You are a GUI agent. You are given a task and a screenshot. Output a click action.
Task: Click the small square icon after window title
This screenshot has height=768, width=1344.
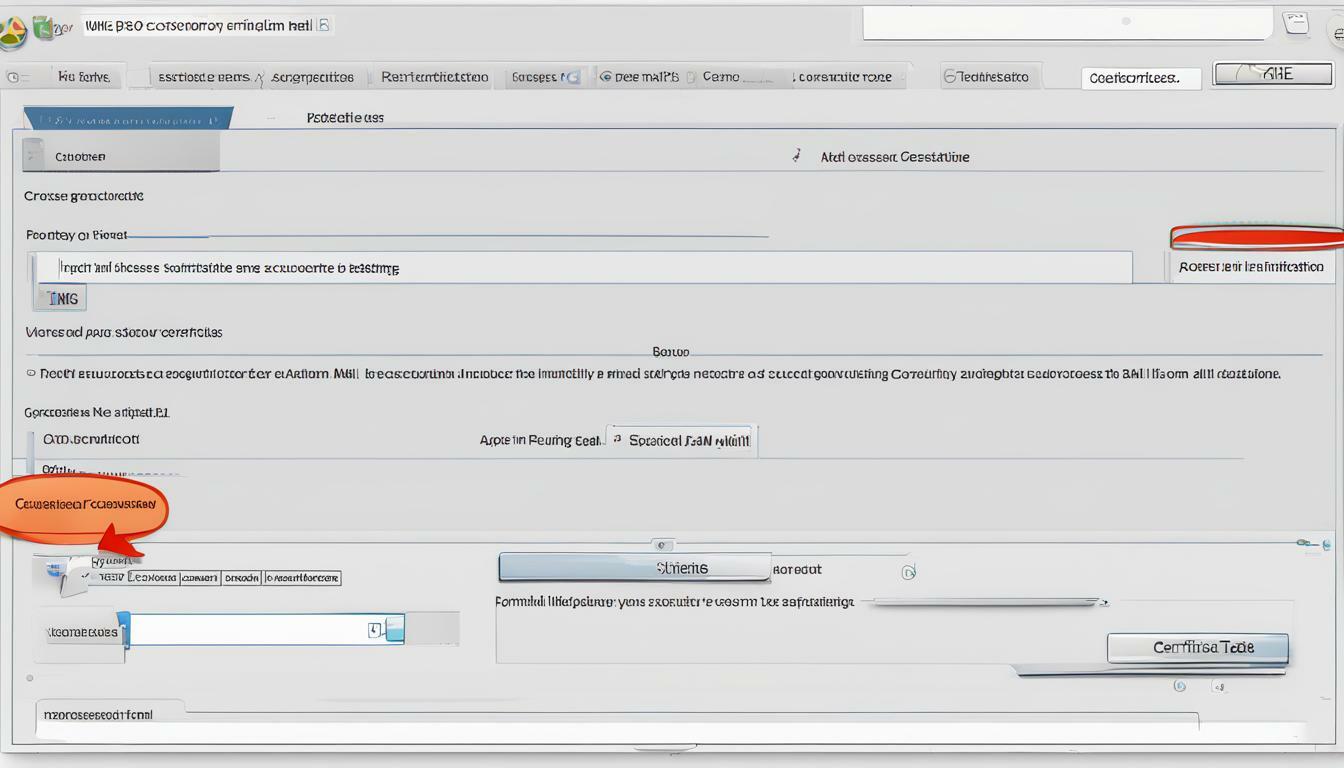coord(323,25)
